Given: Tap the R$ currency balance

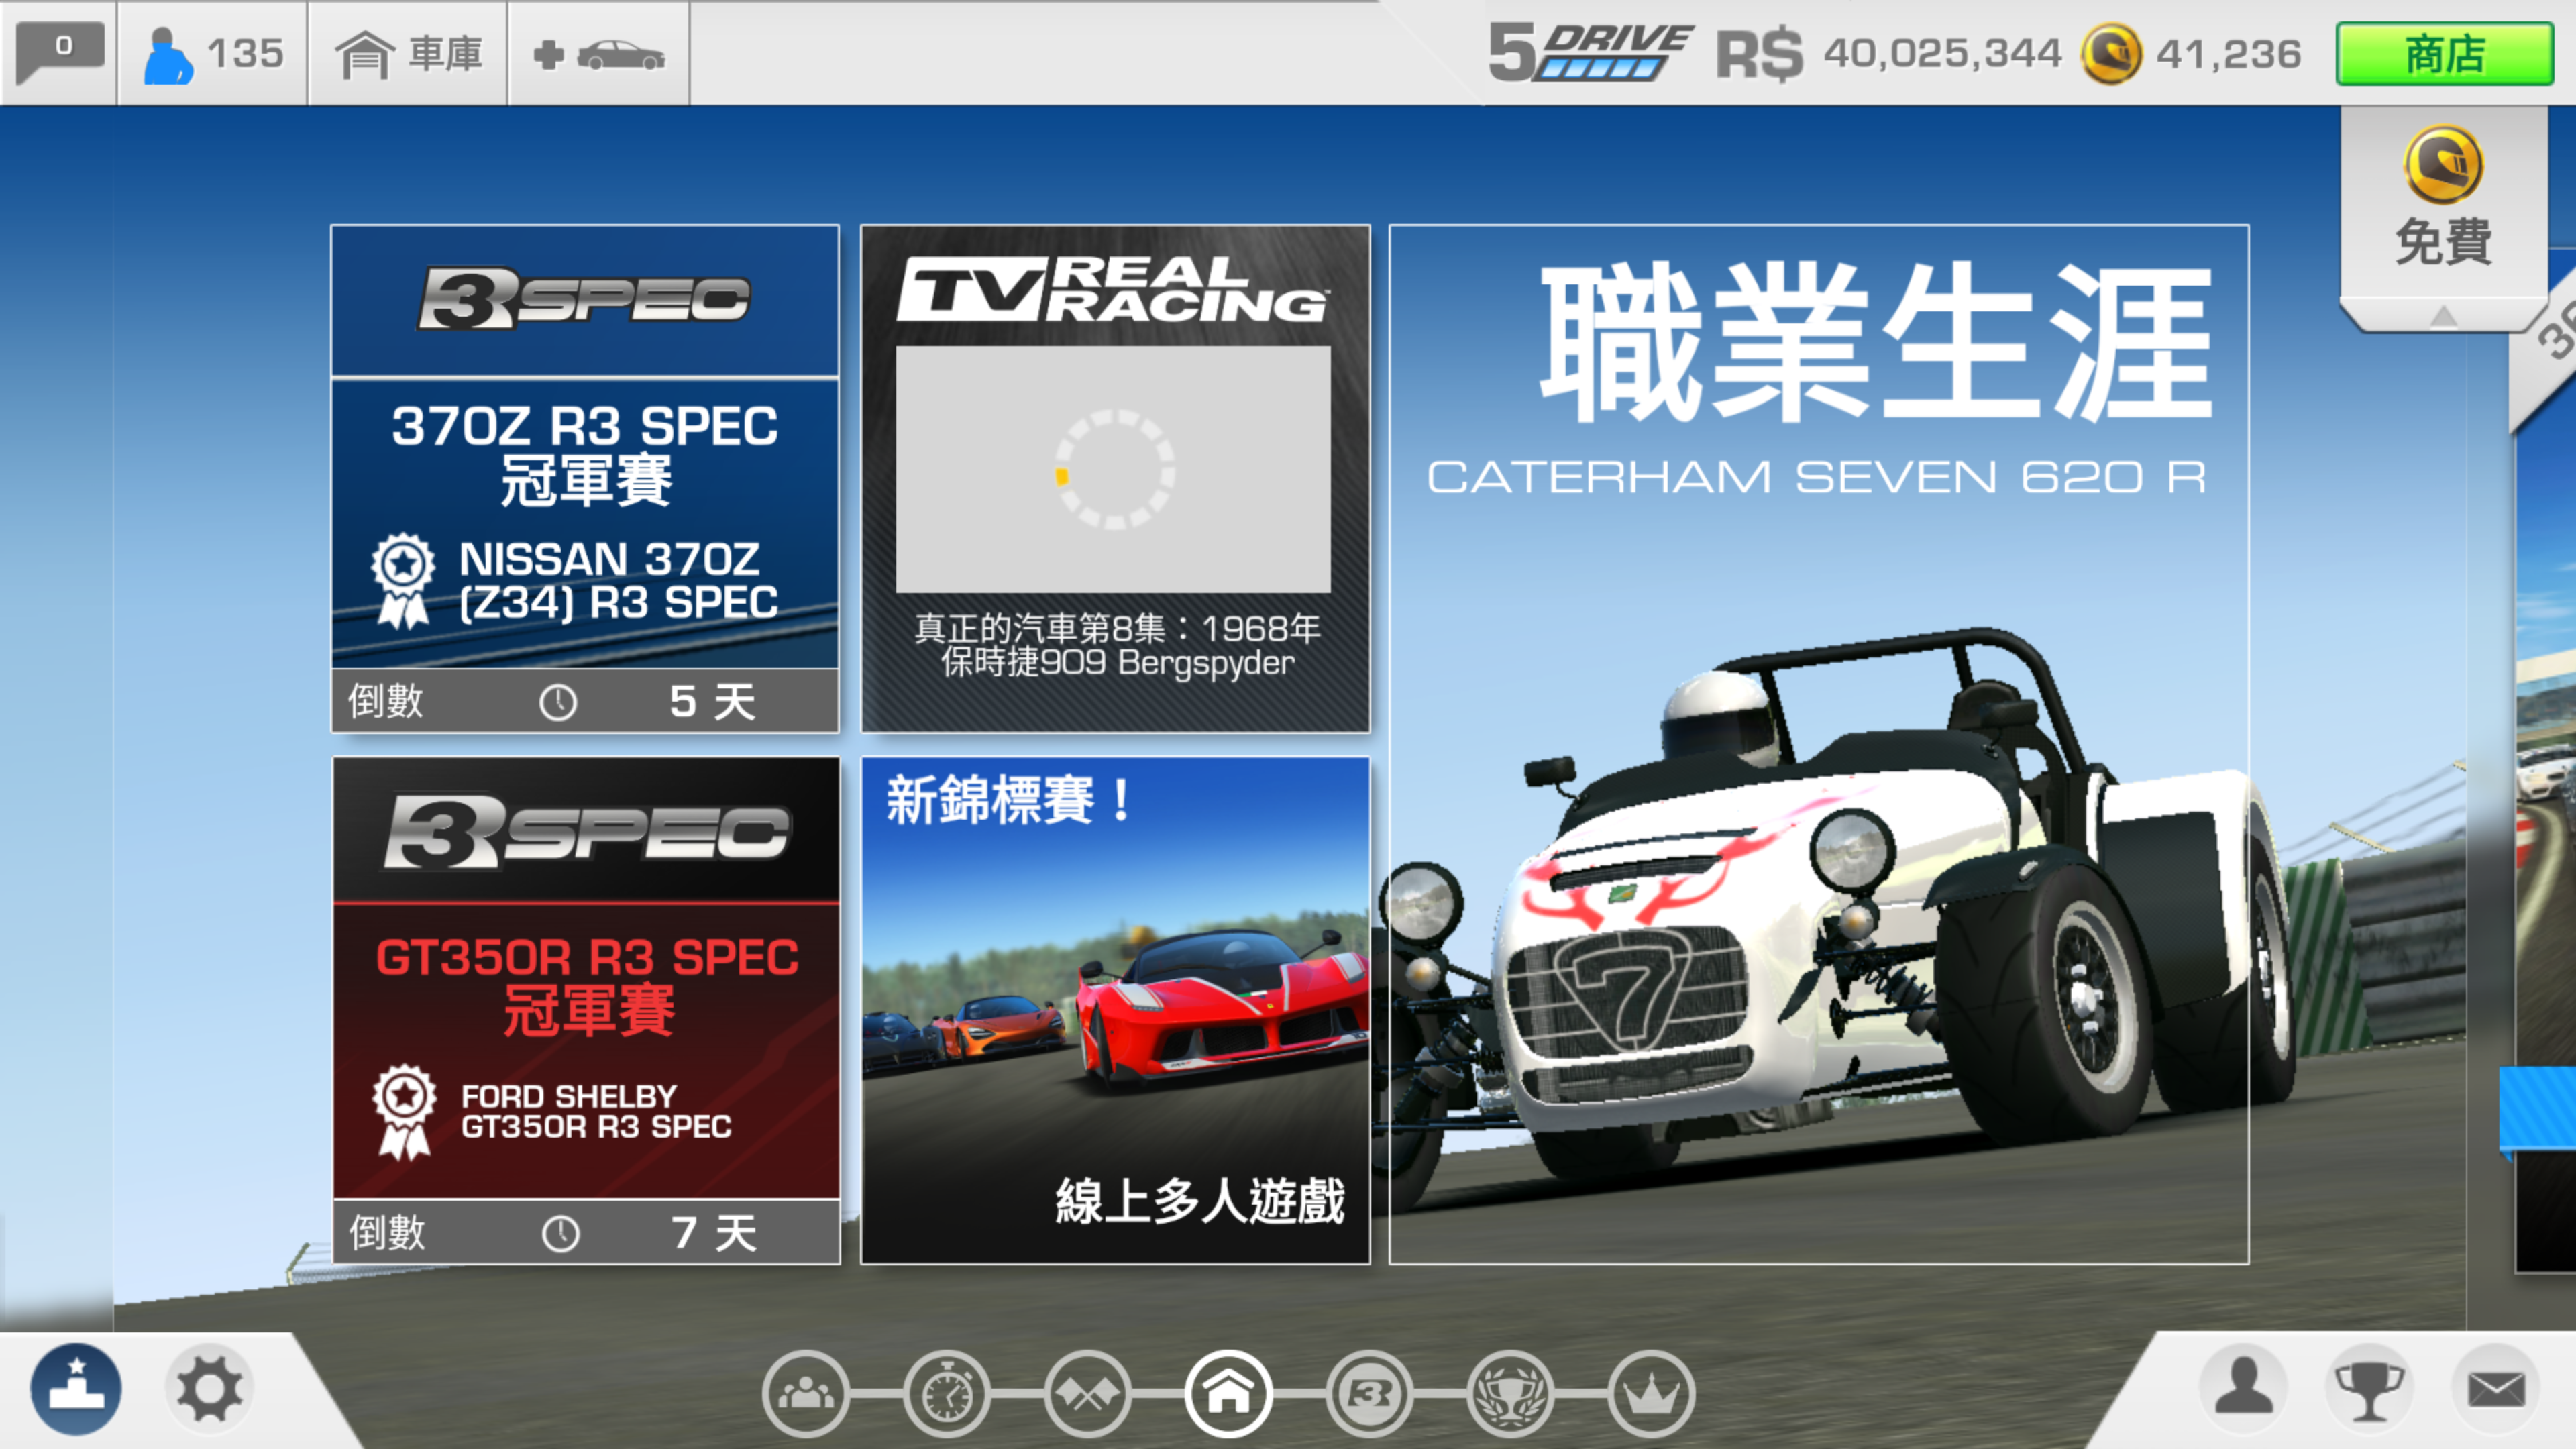Looking at the screenshot, I should (x=1888, y=53).
